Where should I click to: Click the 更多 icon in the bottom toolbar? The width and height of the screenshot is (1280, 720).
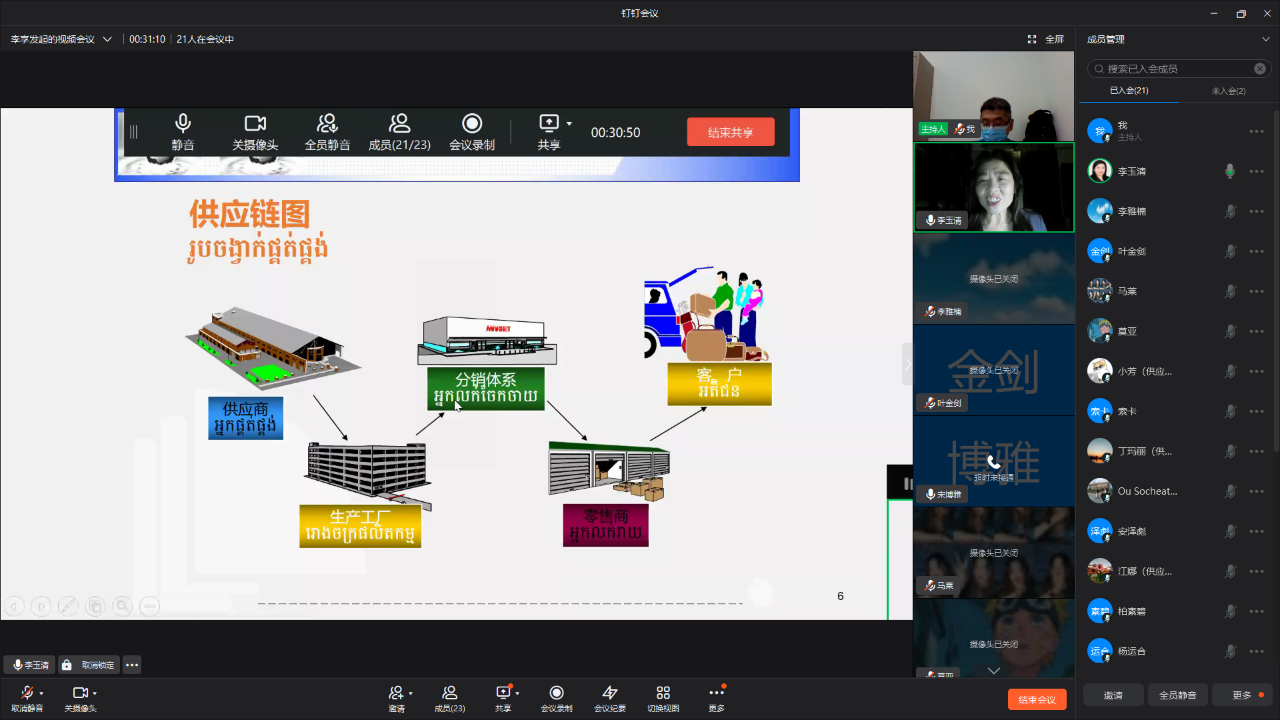[716, 693]
